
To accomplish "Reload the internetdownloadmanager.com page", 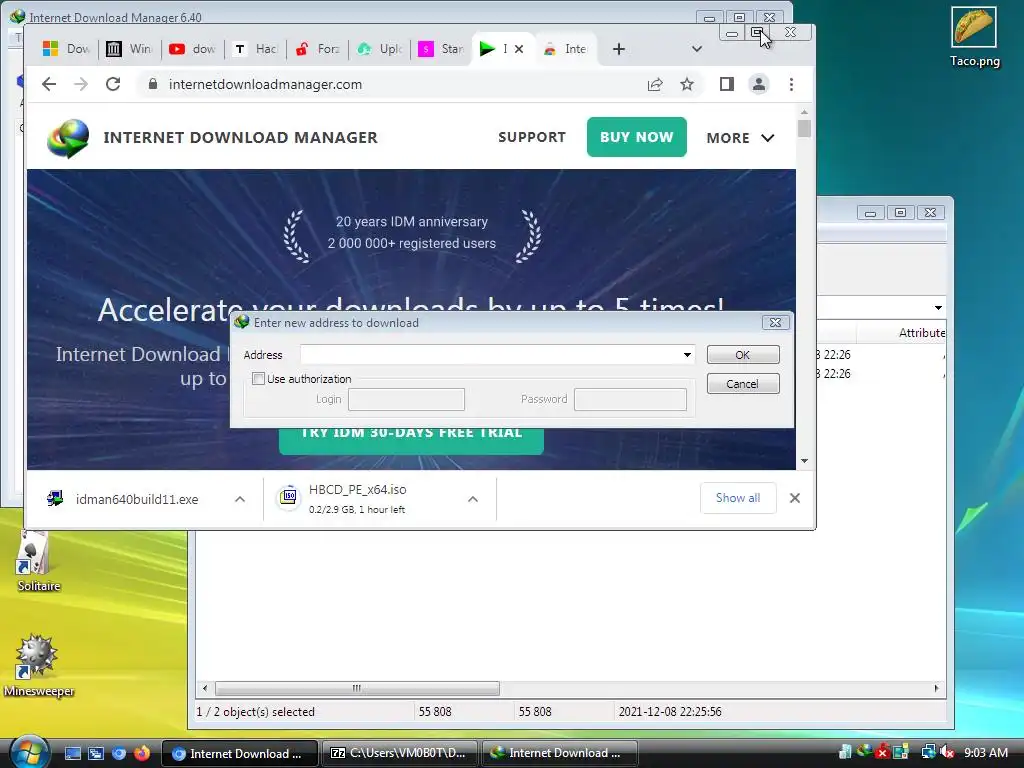I will [x=113, y=84].
